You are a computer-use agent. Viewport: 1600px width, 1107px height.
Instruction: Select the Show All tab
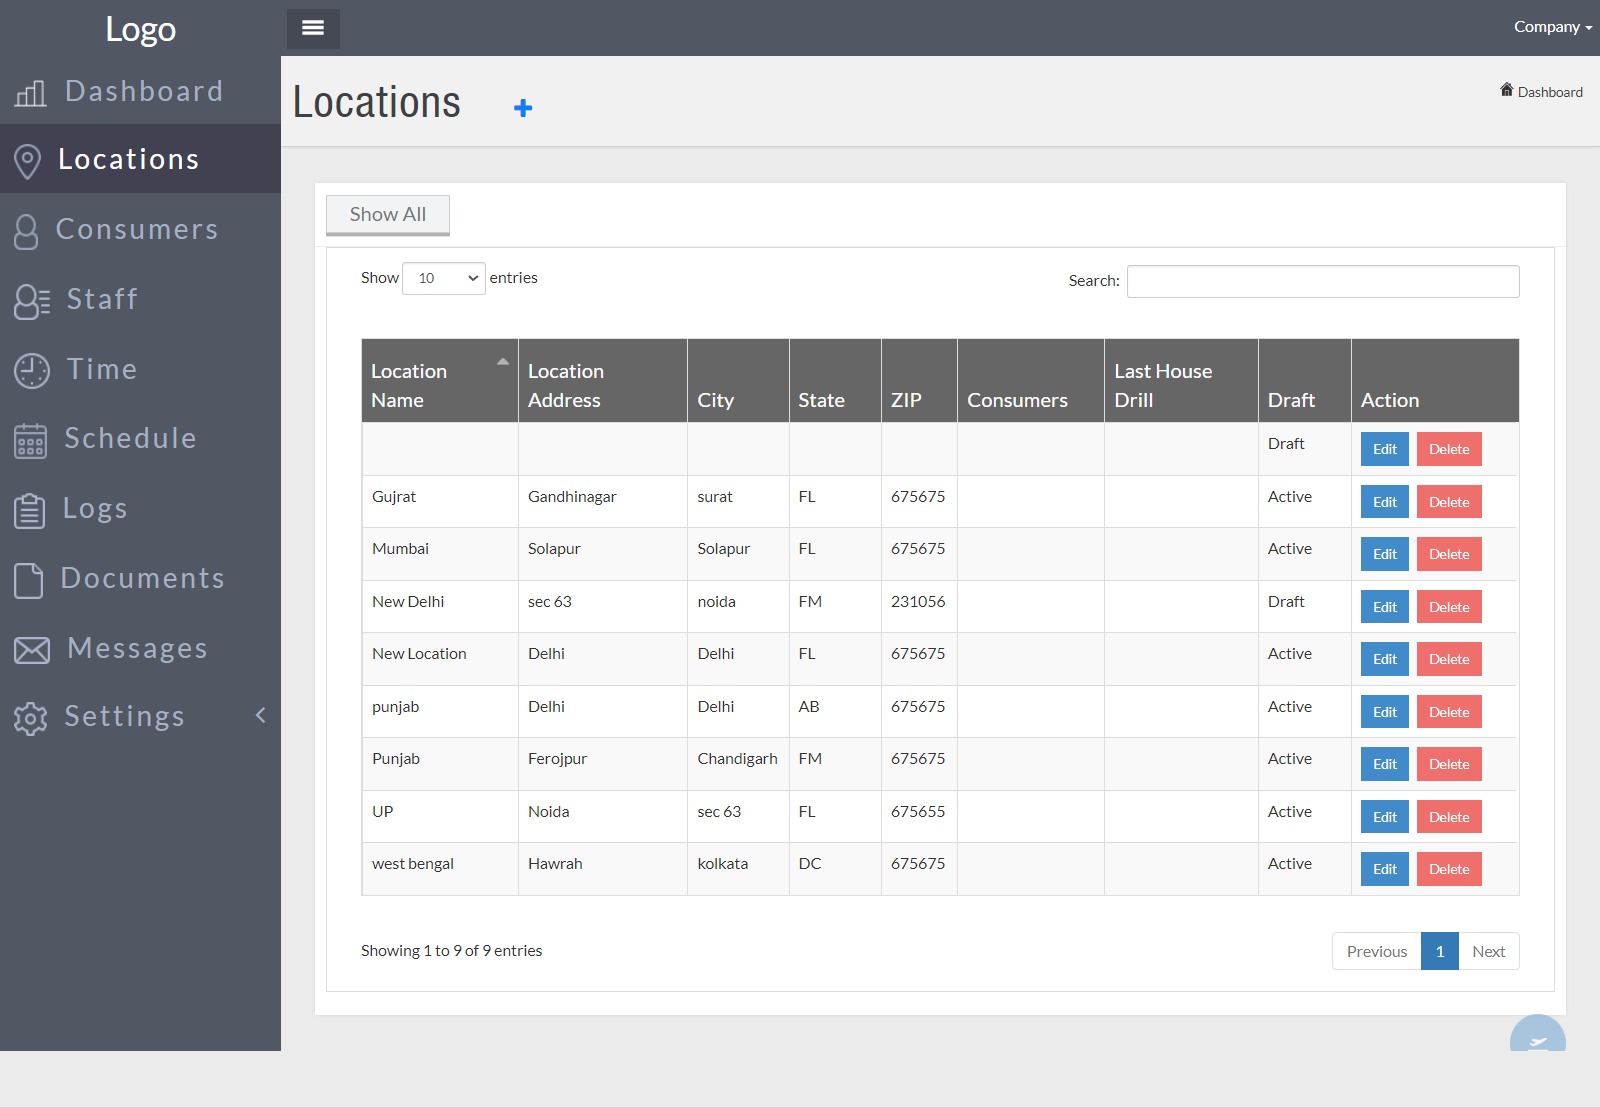coord(388,215)
